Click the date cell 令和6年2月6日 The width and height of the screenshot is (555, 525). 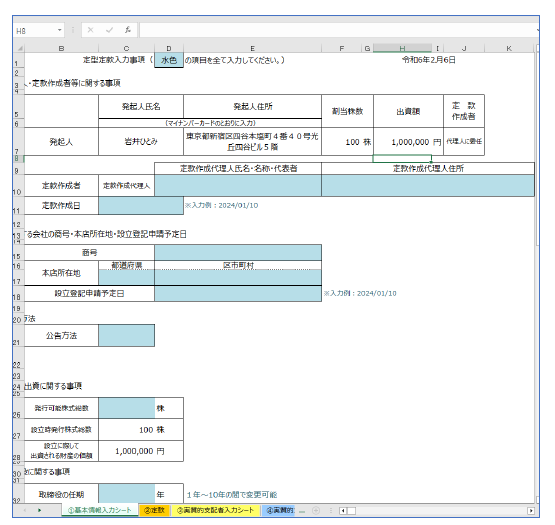click(429, 60)
